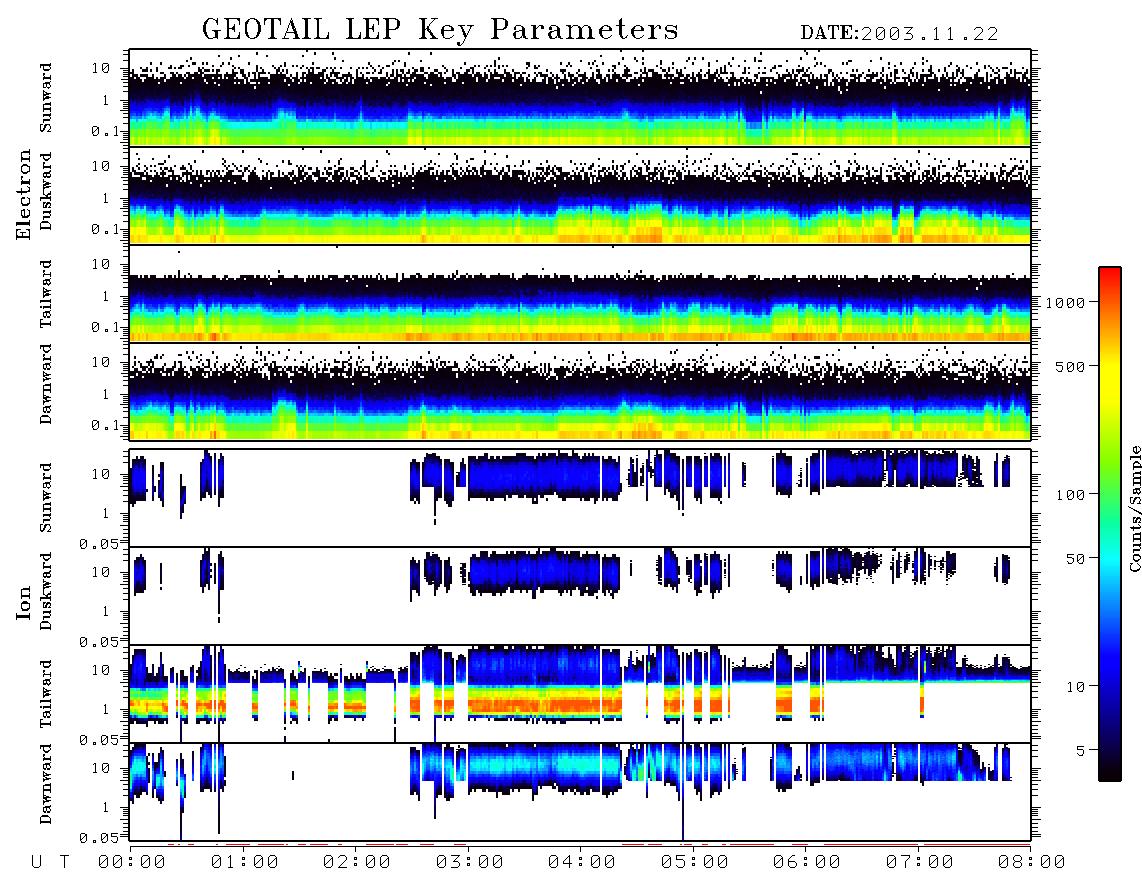
Task: Click the 0.05 tick of Ion Sunward axis
Action: (x=98, y=543)
